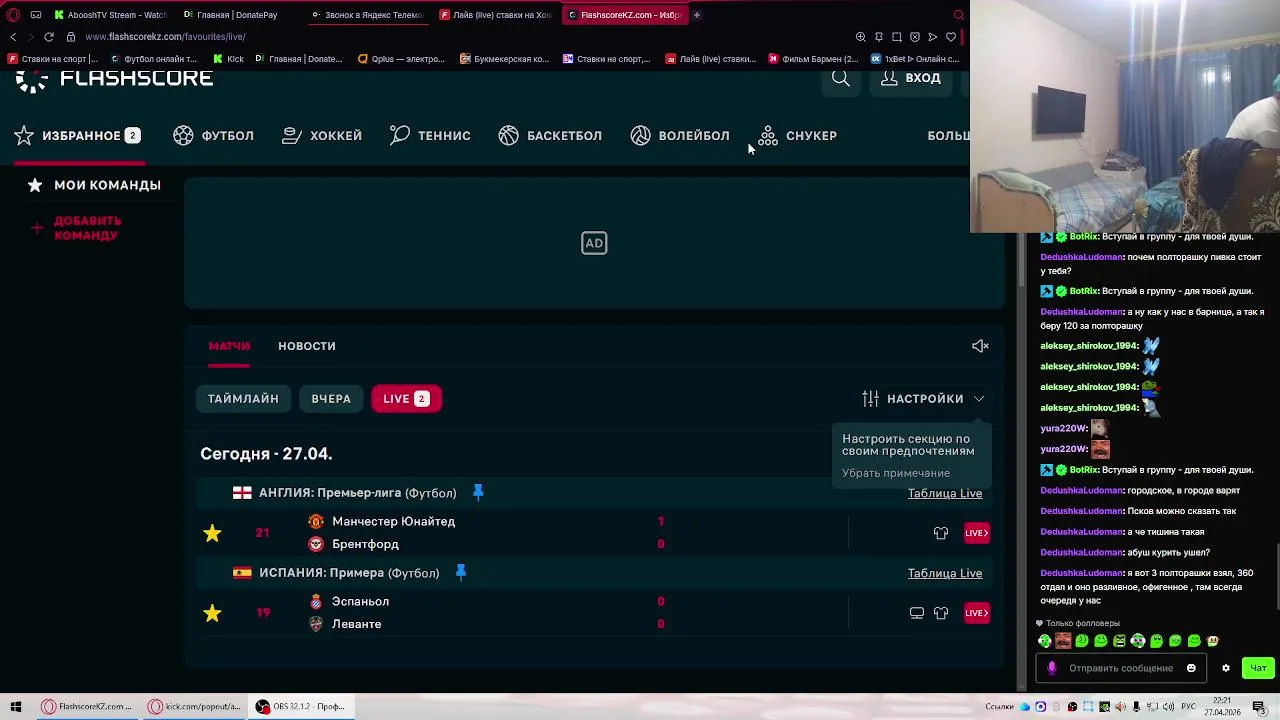
Task: Dismiss tooltip via Убрать примечание
Action: click(x=896, y=473)
